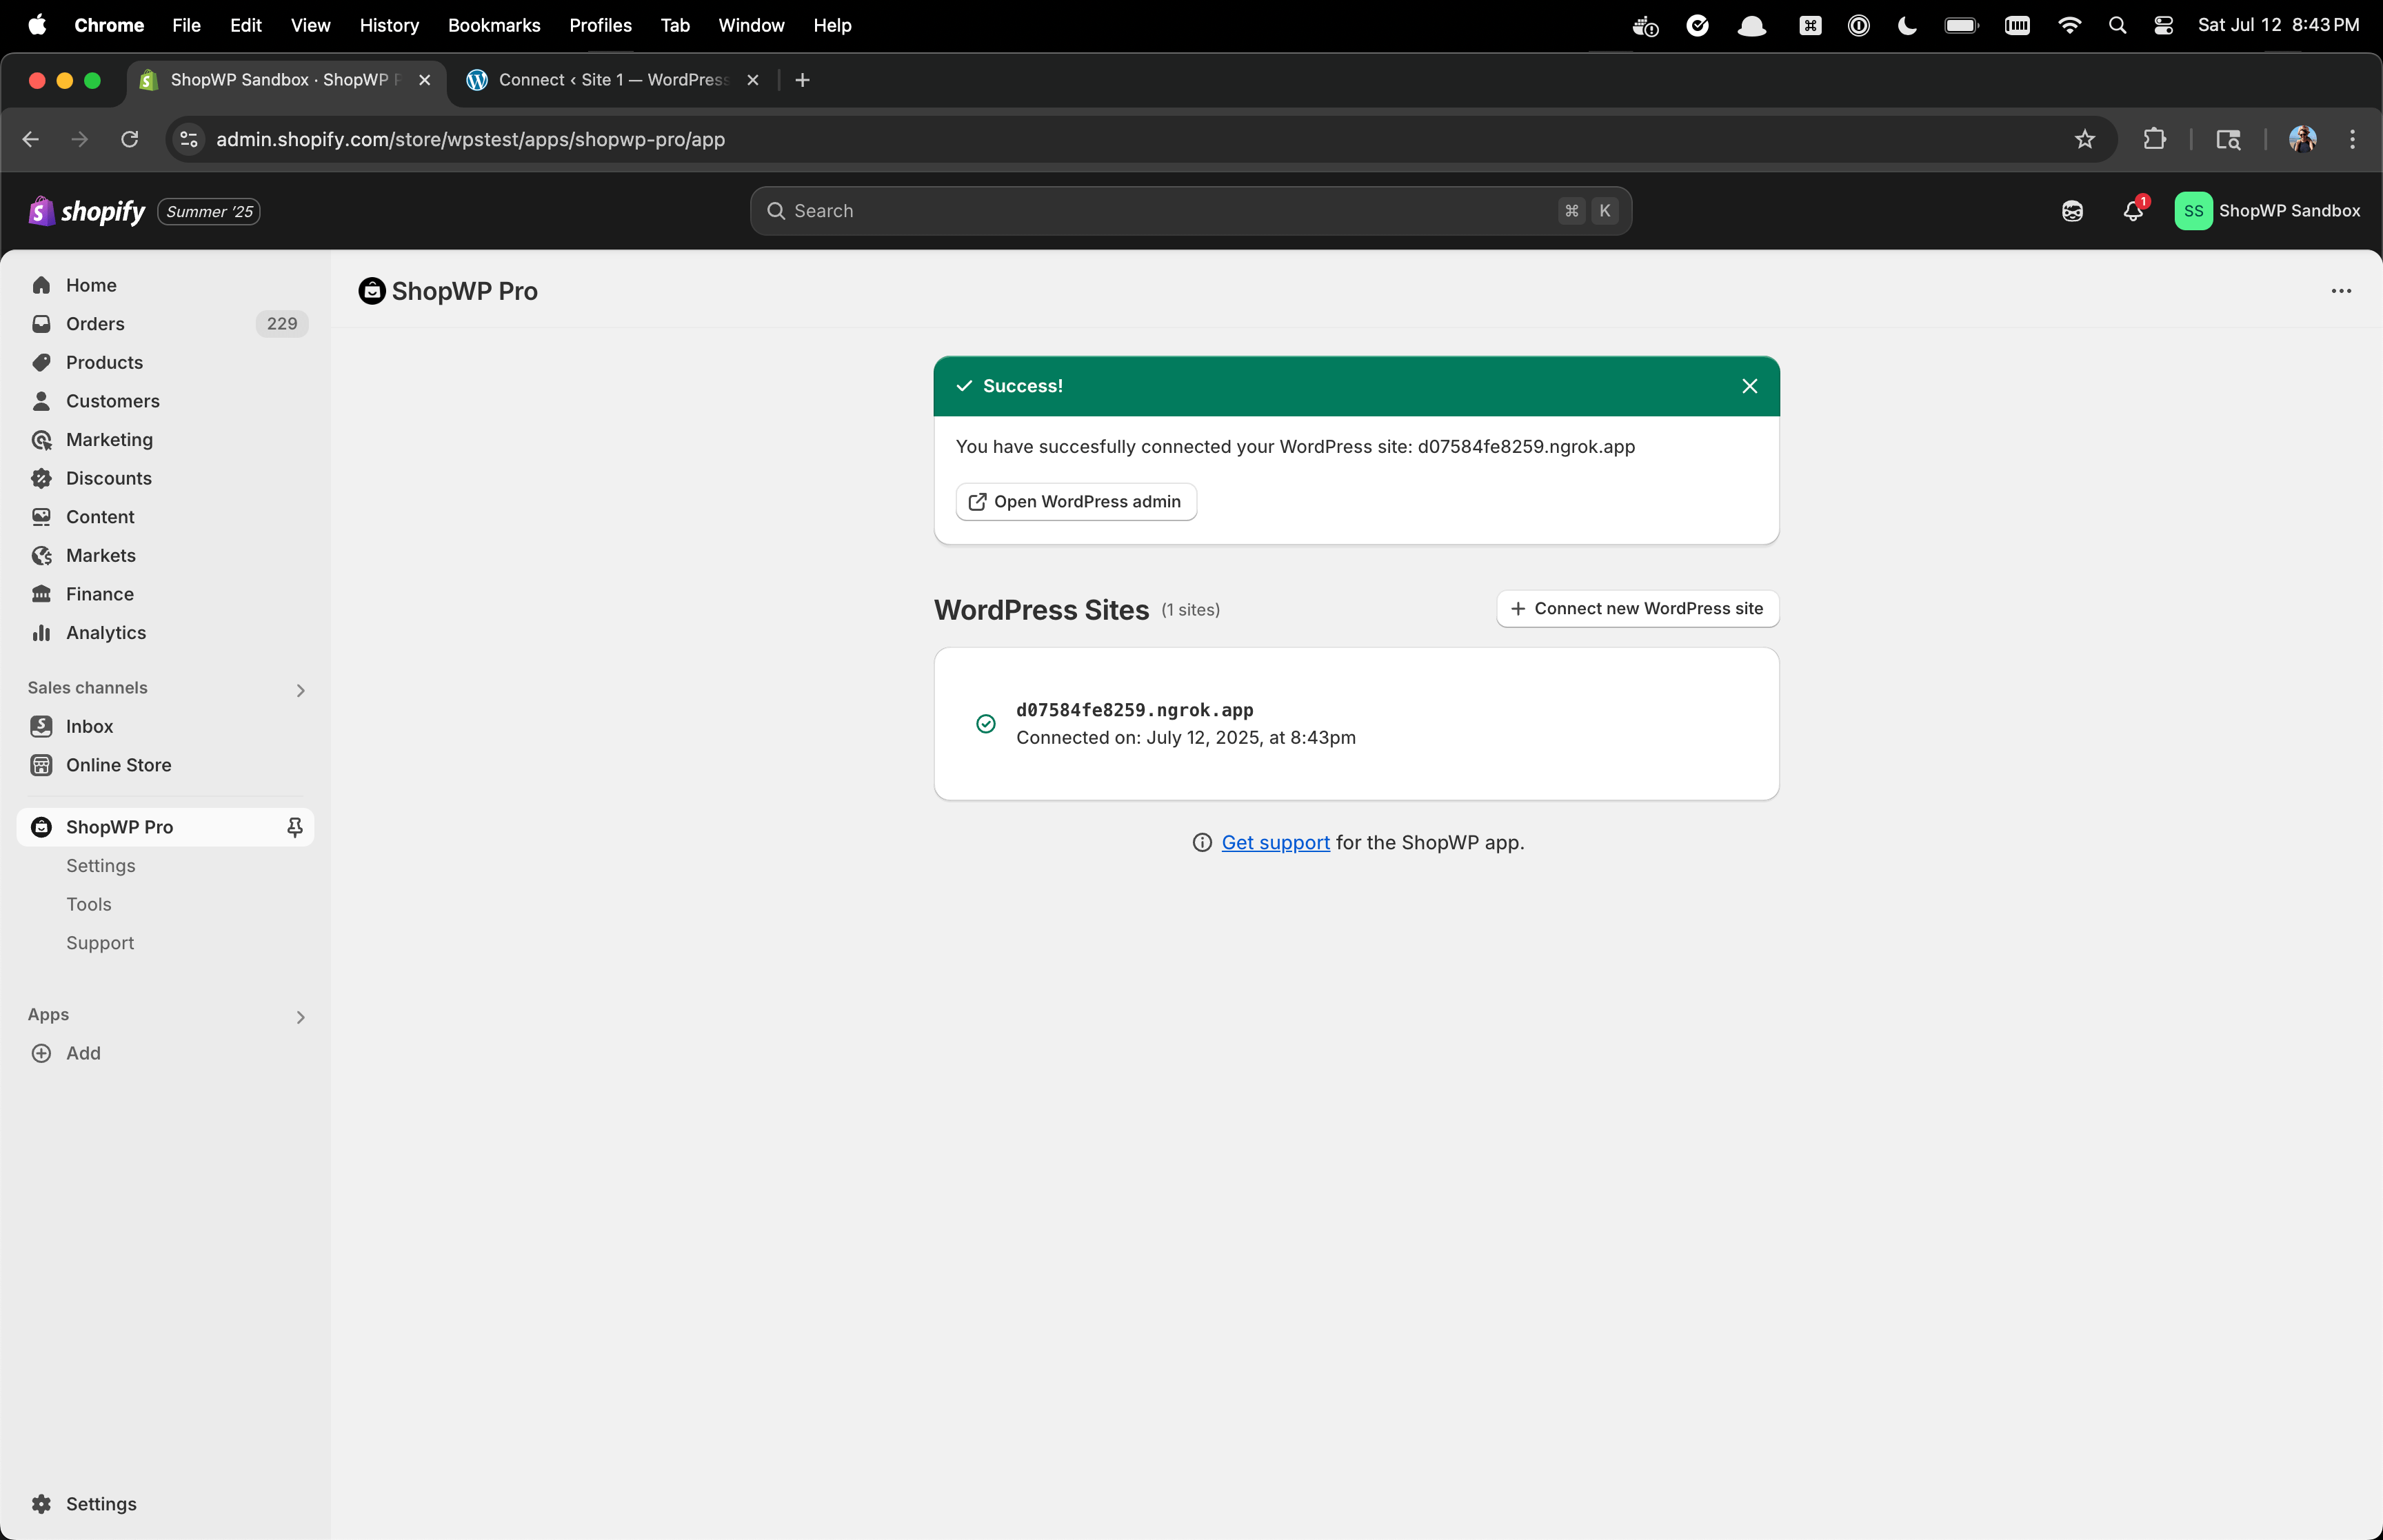Image resolution: width=2383 pixels, height=1540 pixels.
Task: Switch to the Connect Site 1 WordPress tab
Action: point(612,80)
